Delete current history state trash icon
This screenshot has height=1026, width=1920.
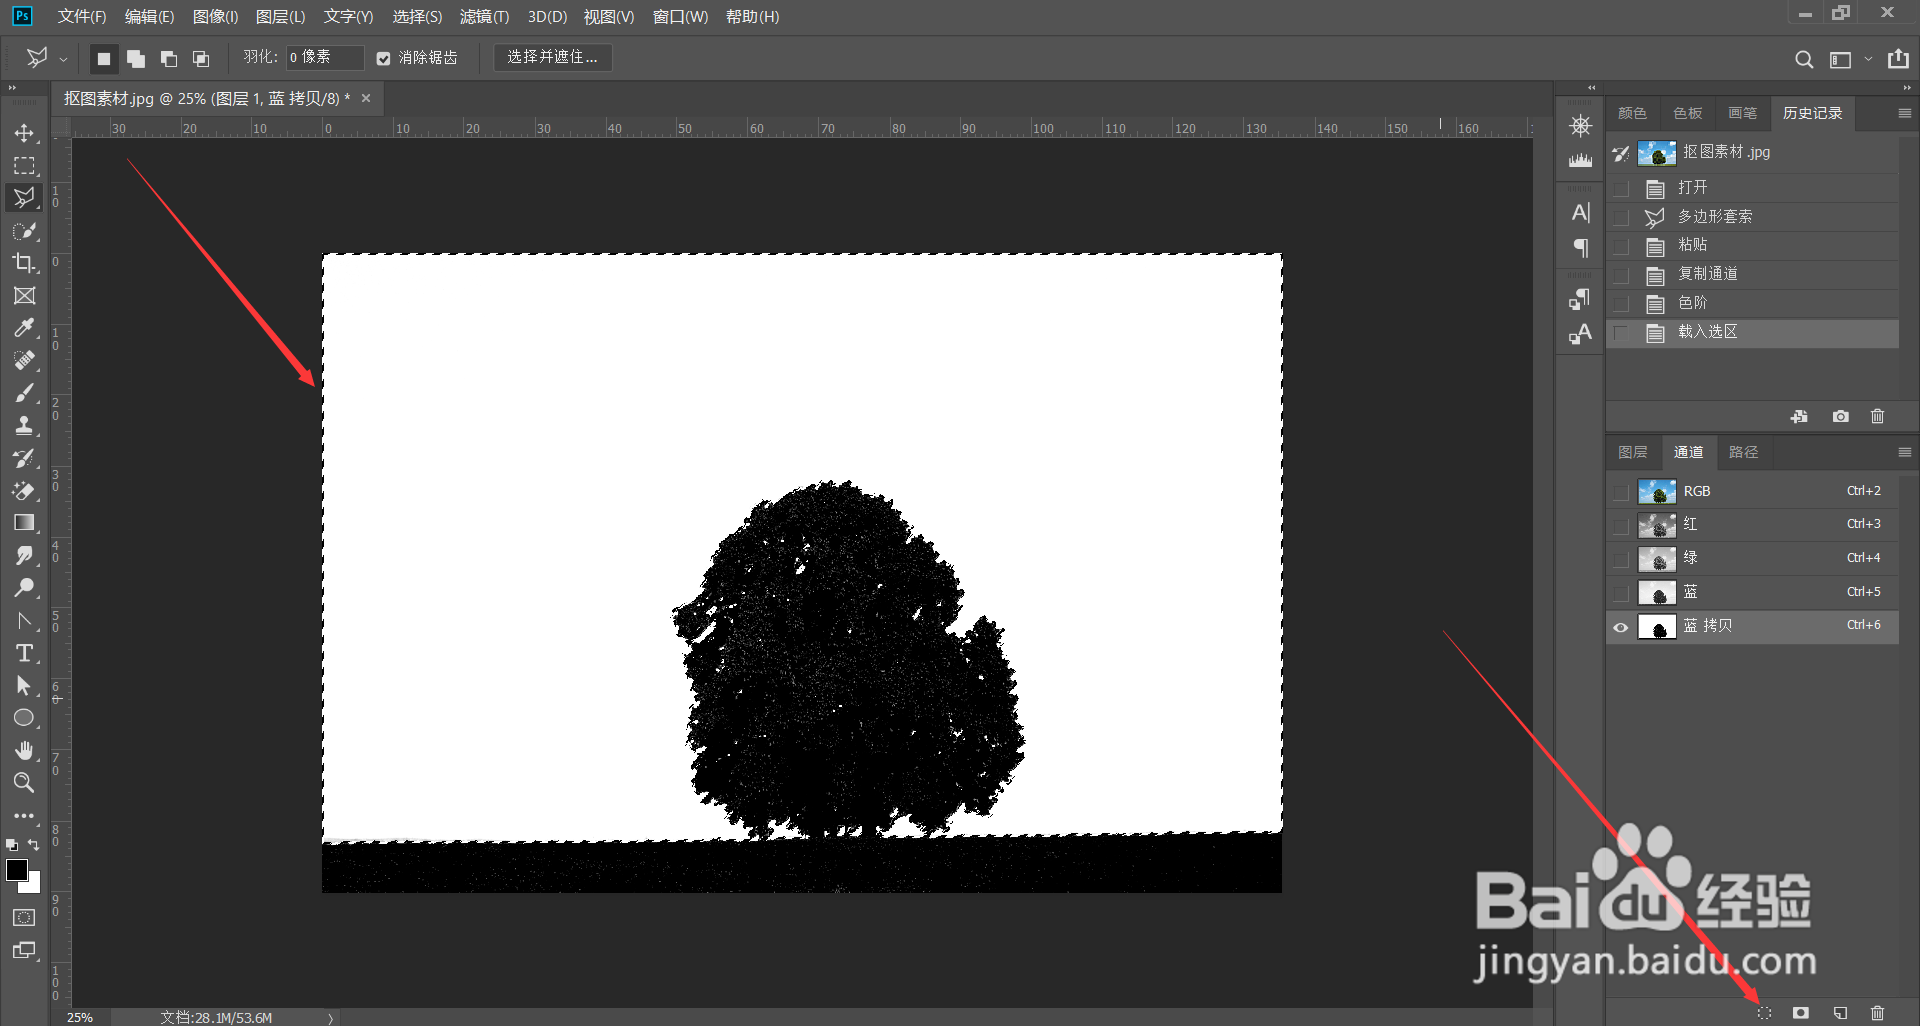tap(1878, 417)
